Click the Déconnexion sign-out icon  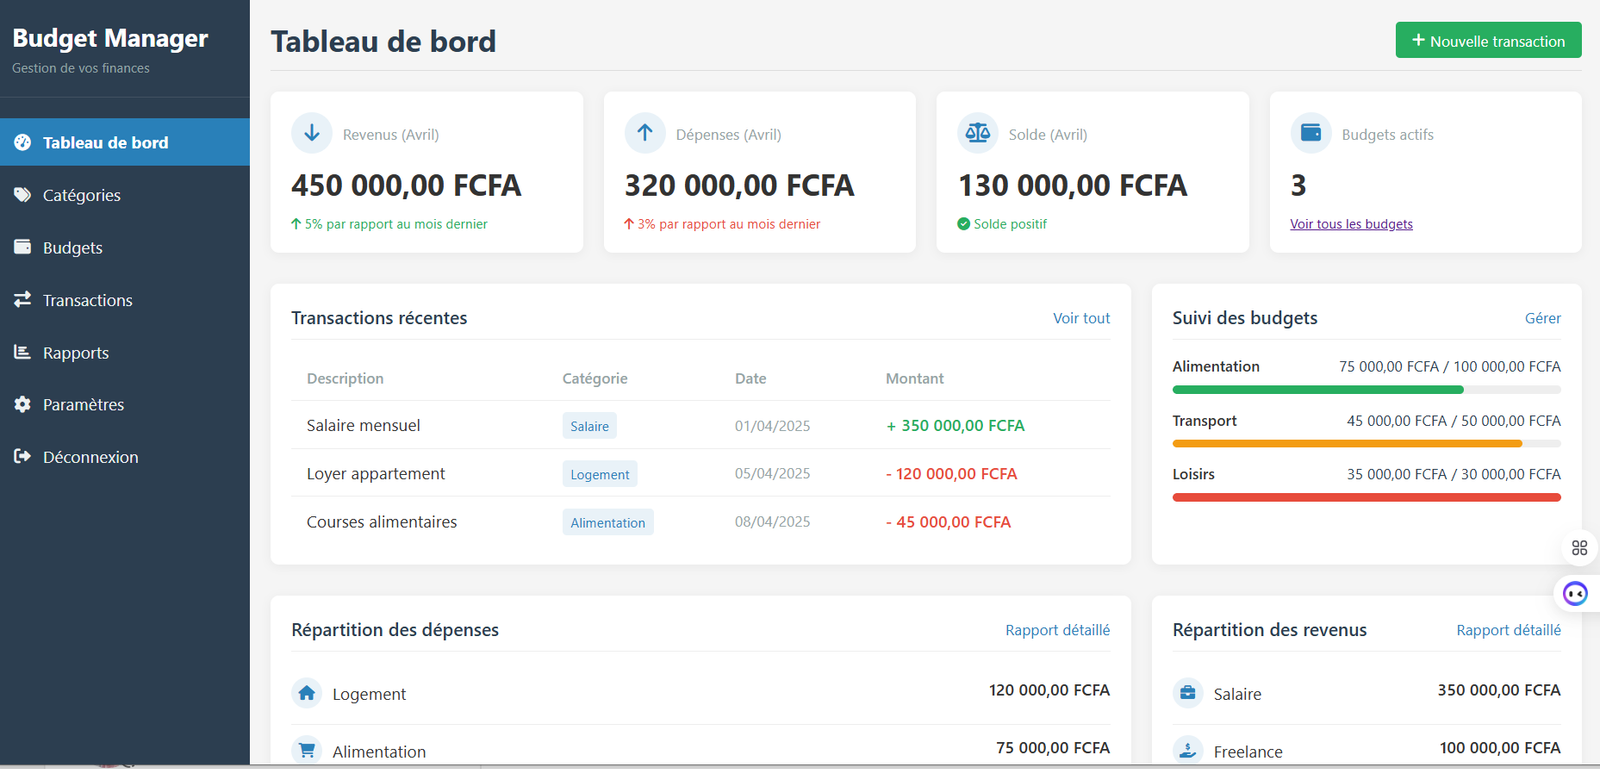[22, 456]
